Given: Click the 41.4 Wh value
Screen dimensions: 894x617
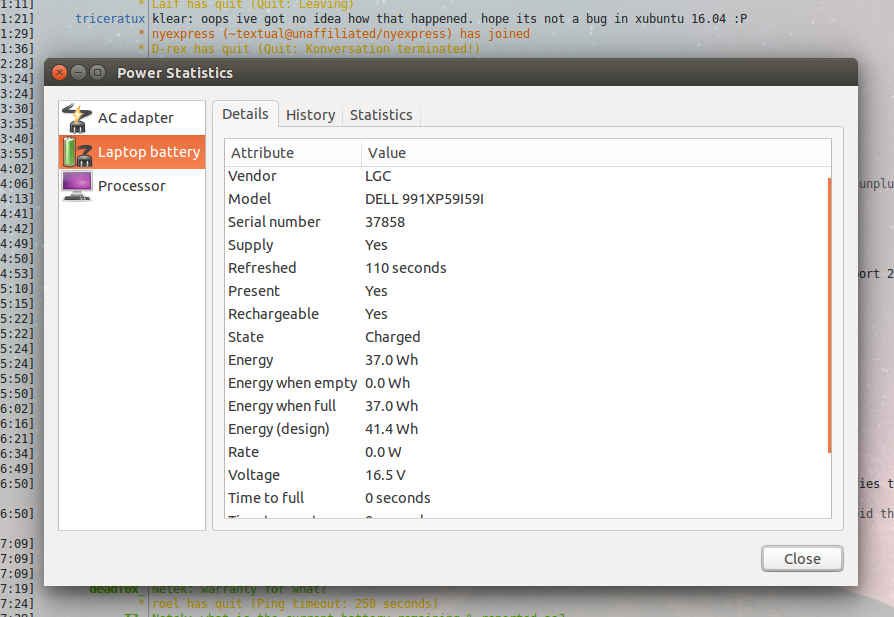Looking at the screenshot, I should [x=391, y=429].
